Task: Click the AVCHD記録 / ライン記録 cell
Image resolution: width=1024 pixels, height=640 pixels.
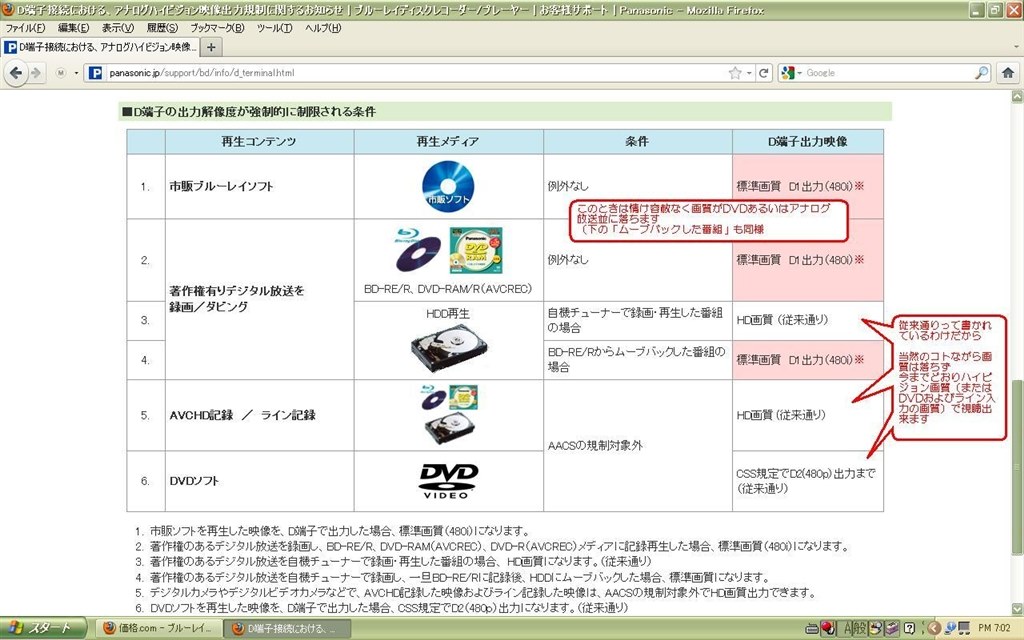Action: click(259, 415)
